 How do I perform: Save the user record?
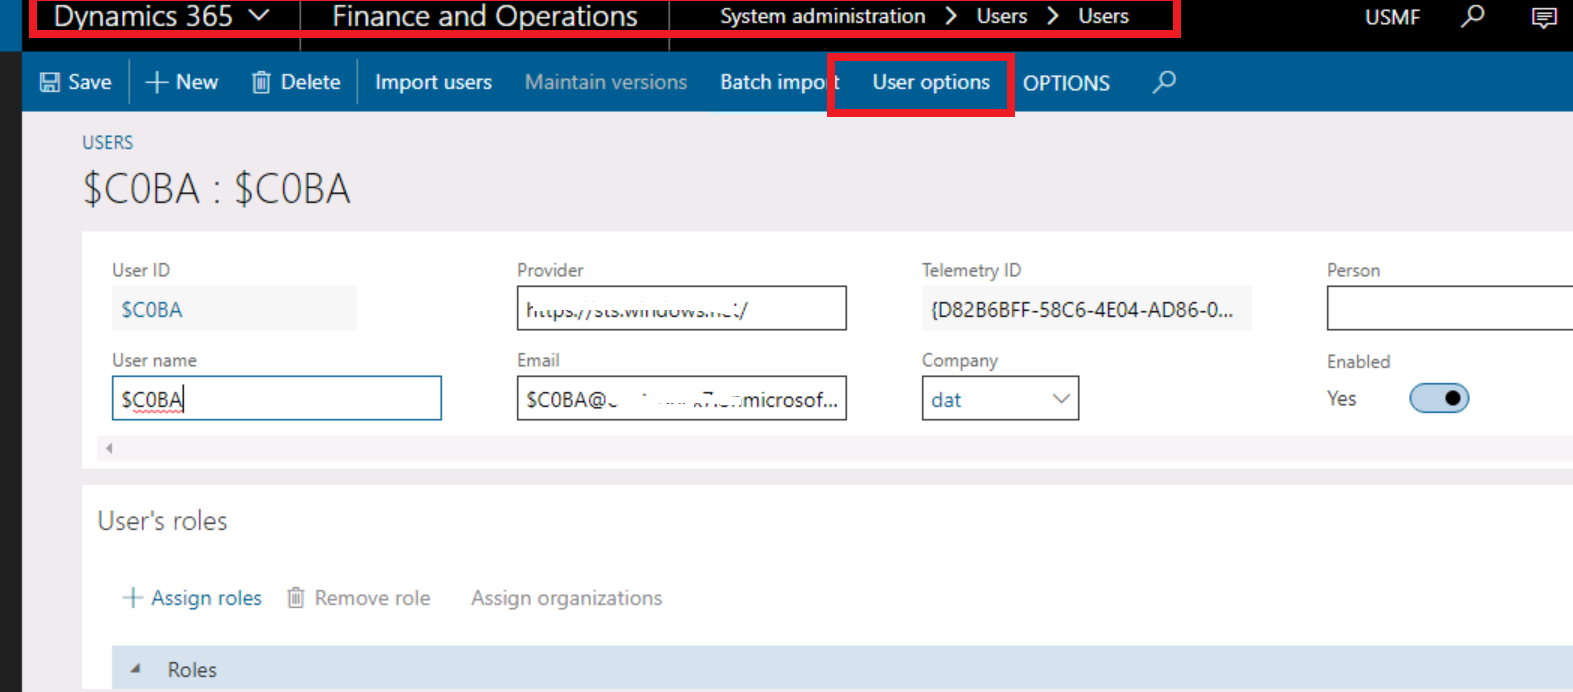[x=75, y=82]
